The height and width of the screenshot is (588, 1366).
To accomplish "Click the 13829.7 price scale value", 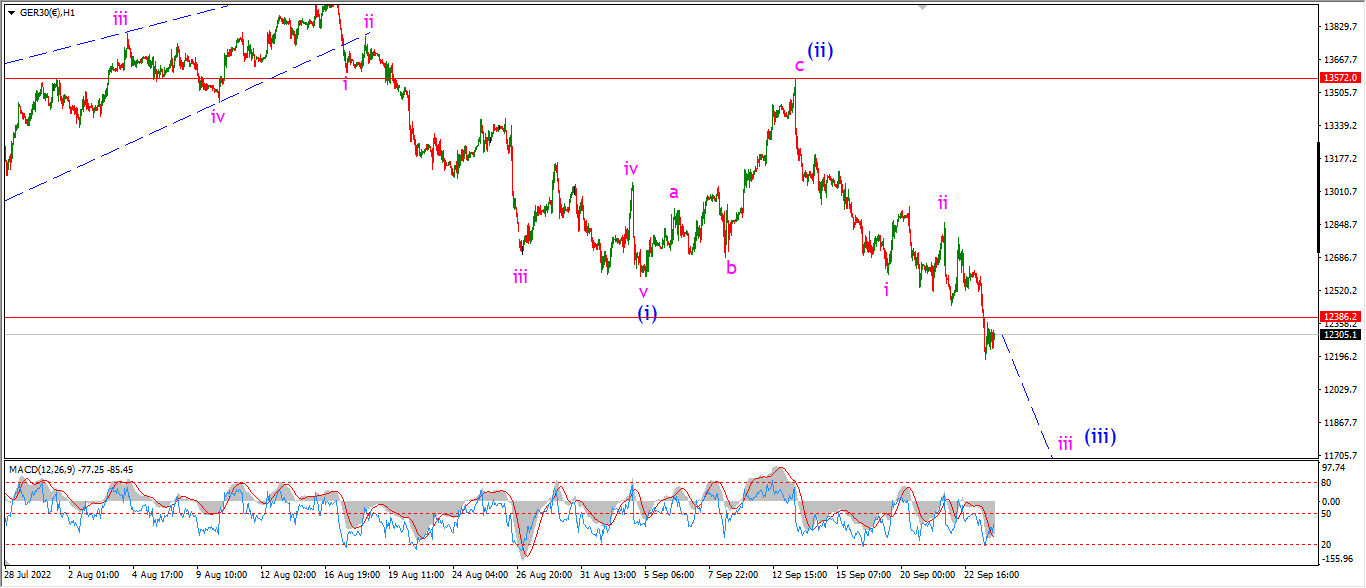I will pyautogui.click(x=1340, y=27).
